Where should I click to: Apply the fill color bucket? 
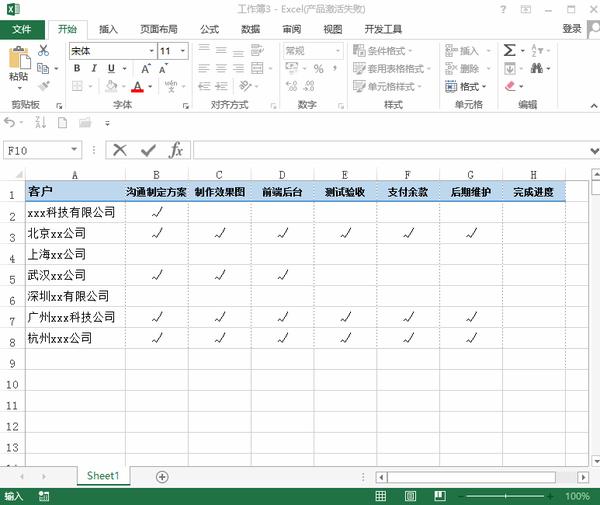pyautogui.click(x=111, y=86)
